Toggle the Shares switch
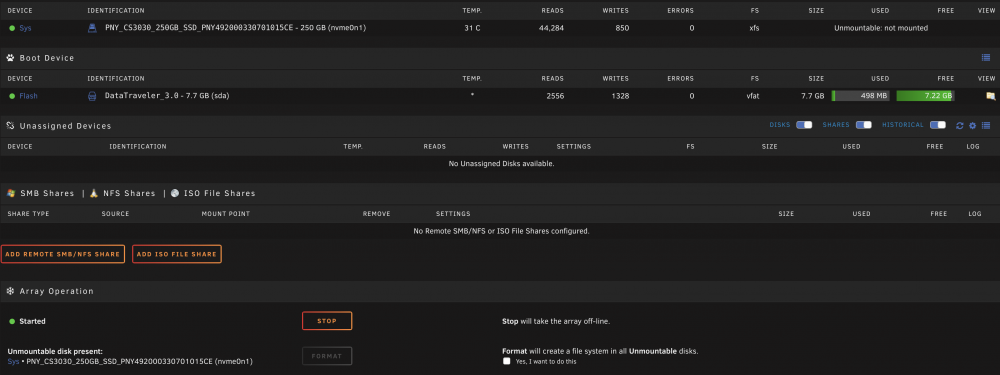This screenshot has height=375, width=1000. tap(864, 125)
